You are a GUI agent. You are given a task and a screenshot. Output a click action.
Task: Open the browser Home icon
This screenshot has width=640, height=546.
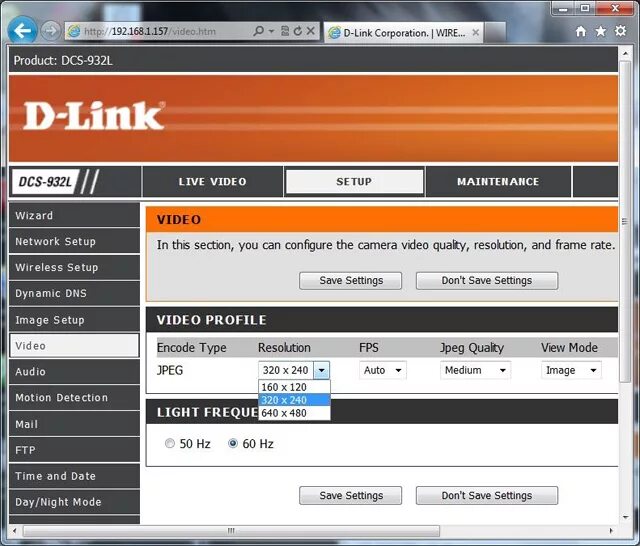coord(580,31)
